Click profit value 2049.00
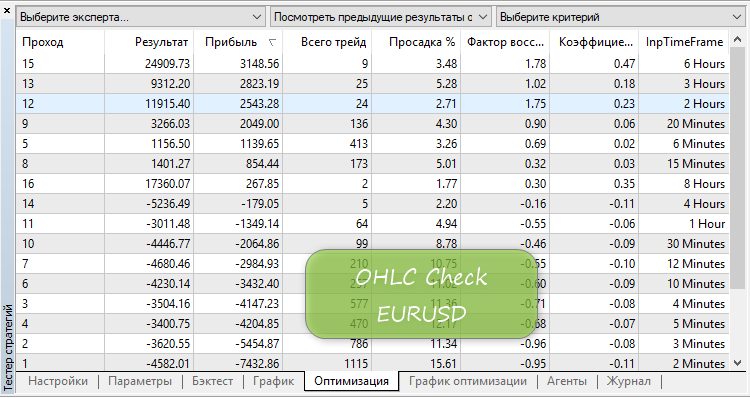This screenshot has height=398, width=750. pos(259,124)
